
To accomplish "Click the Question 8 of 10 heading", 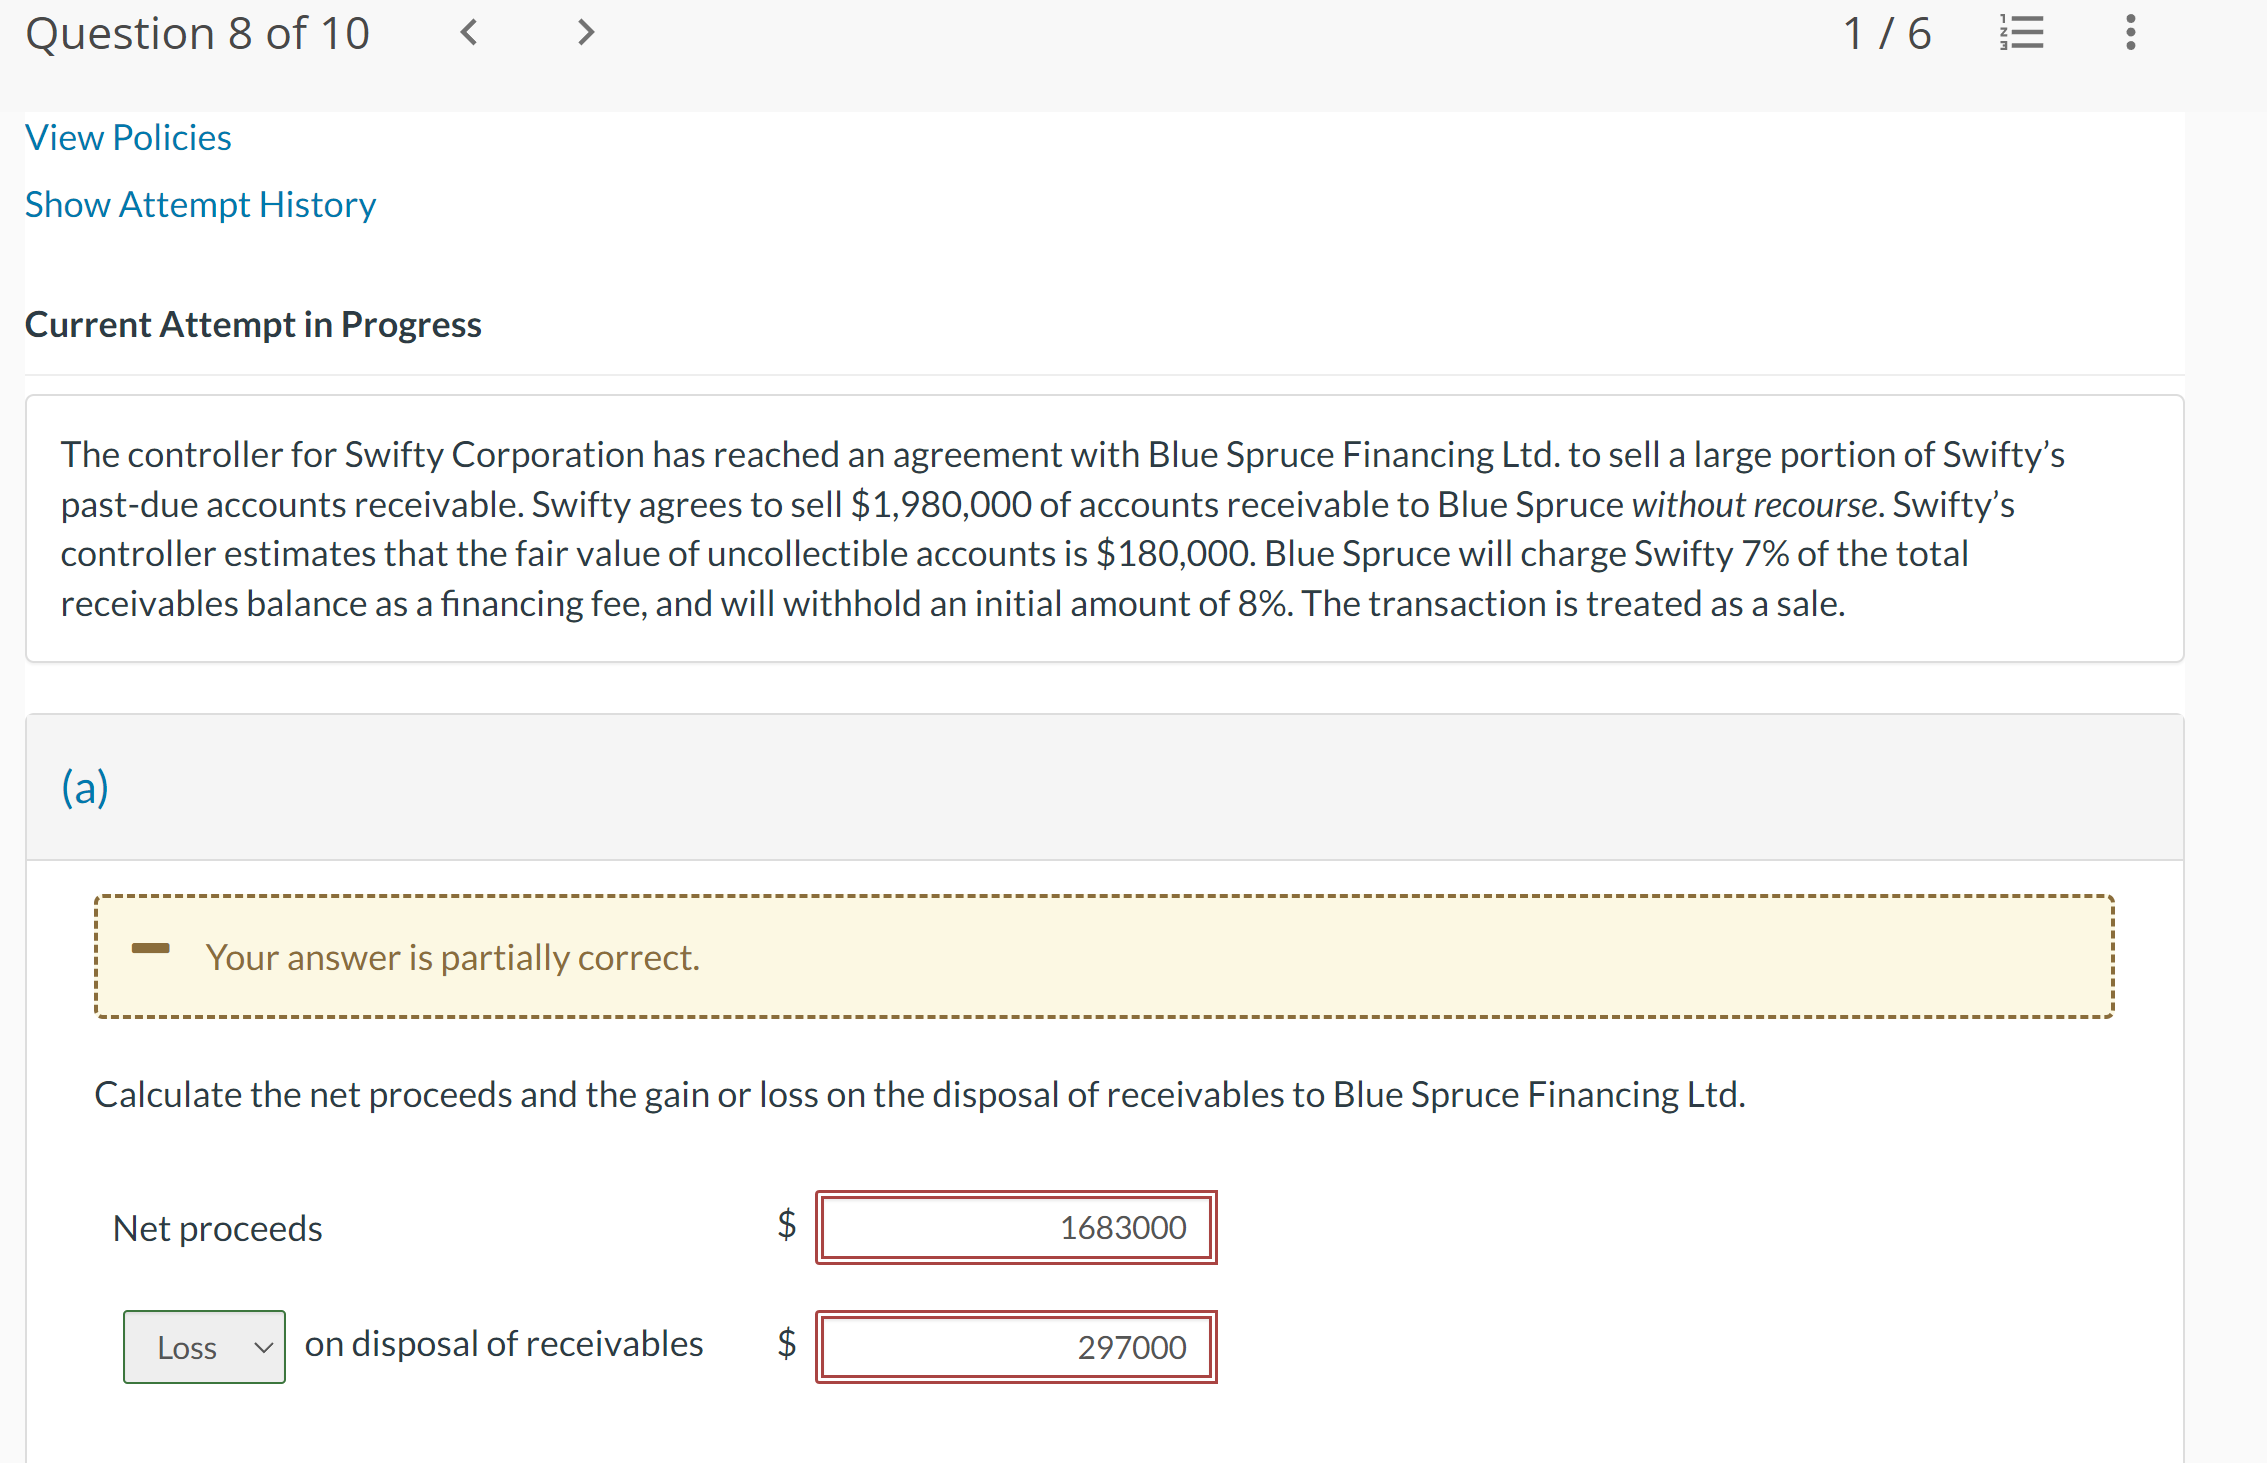I will click(197, 33).
